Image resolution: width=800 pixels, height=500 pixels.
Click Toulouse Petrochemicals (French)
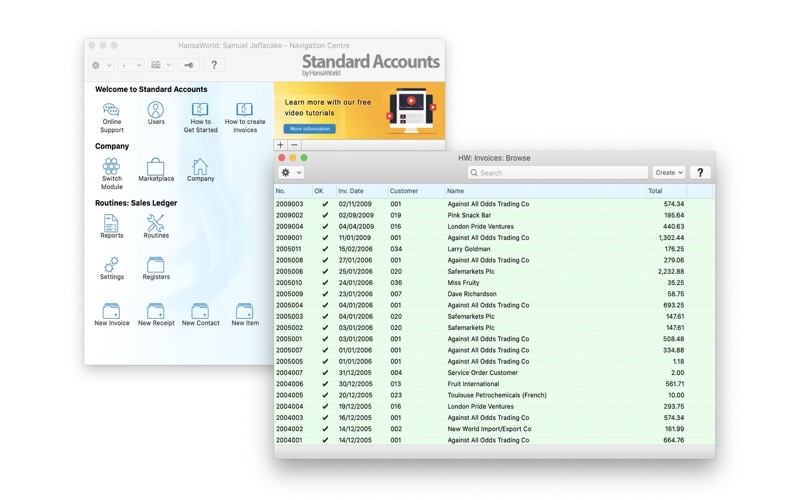click(x=497, y=395)
